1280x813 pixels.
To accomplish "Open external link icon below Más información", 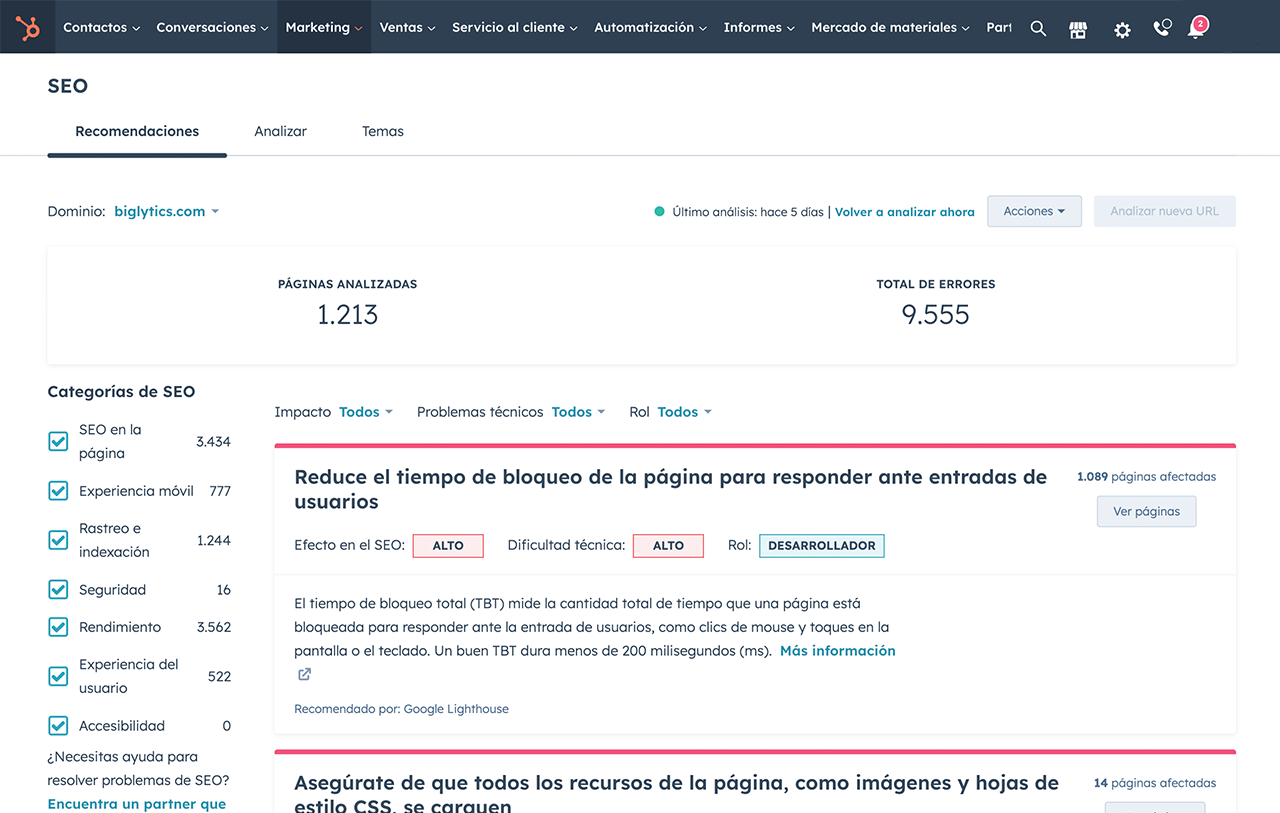I will point(304,674).
